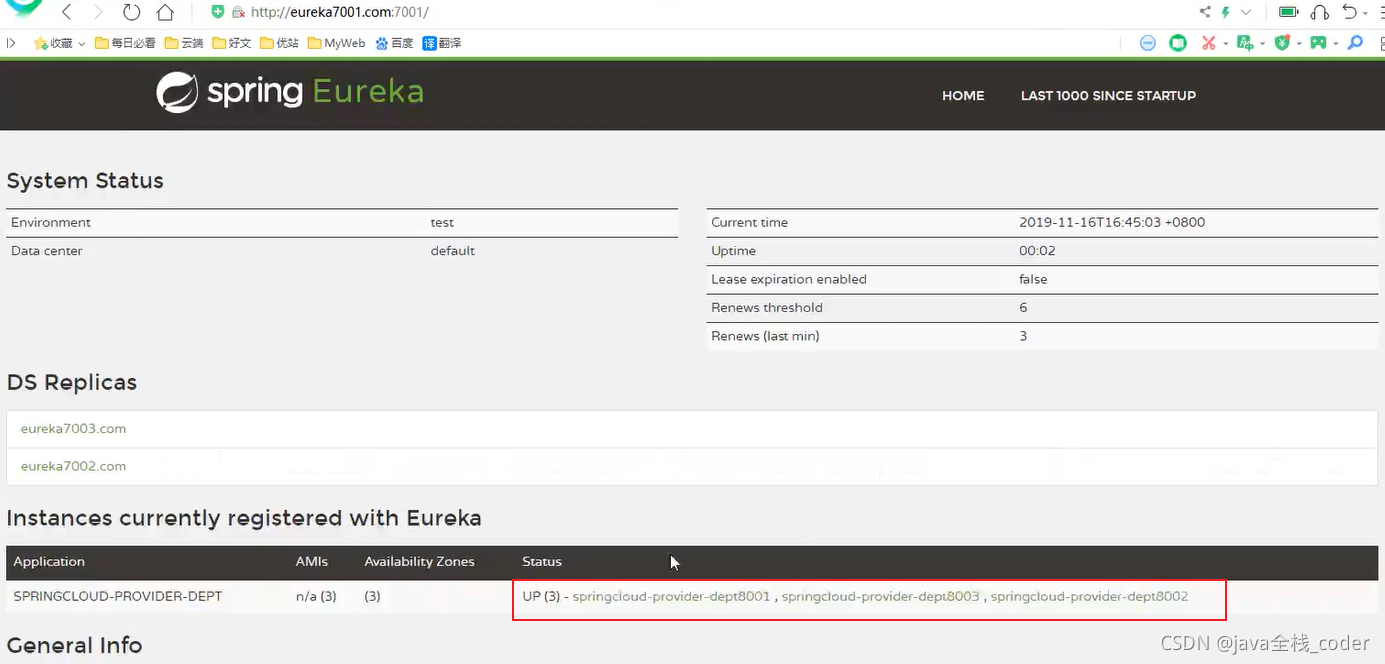
Task: Open the eureka7003.com replica link
Action: (73, 429)
